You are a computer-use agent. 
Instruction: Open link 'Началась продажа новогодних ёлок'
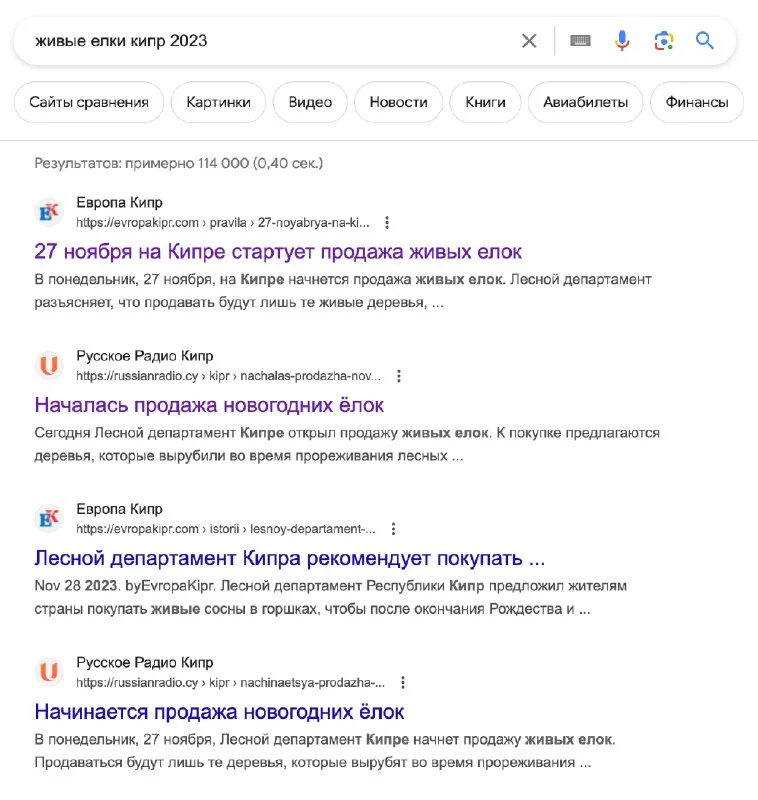point(209,405)
